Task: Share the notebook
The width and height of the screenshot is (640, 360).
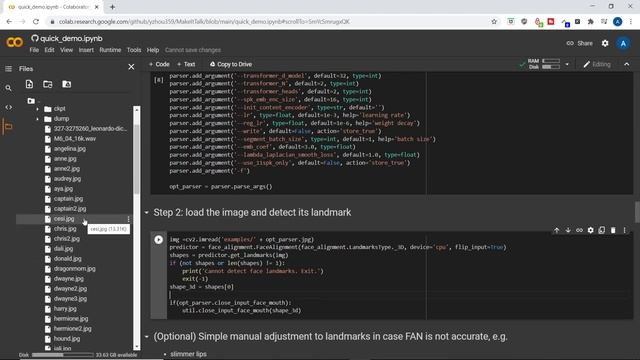Action: [580, 43]
